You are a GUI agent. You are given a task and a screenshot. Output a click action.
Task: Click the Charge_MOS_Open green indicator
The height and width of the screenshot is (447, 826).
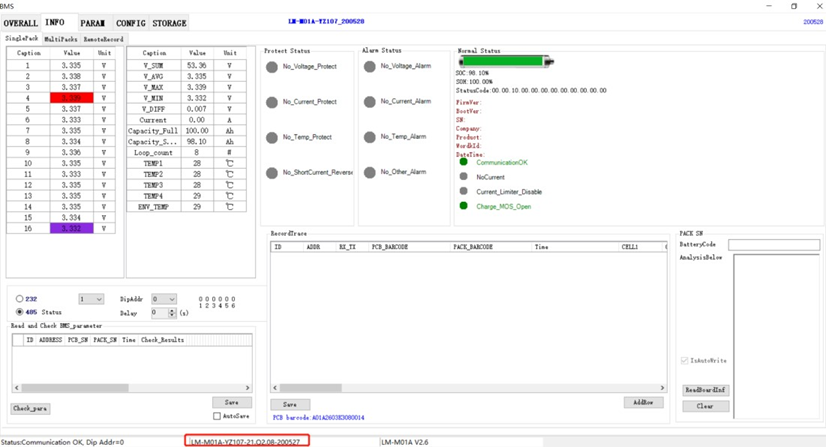coord(463,206)
